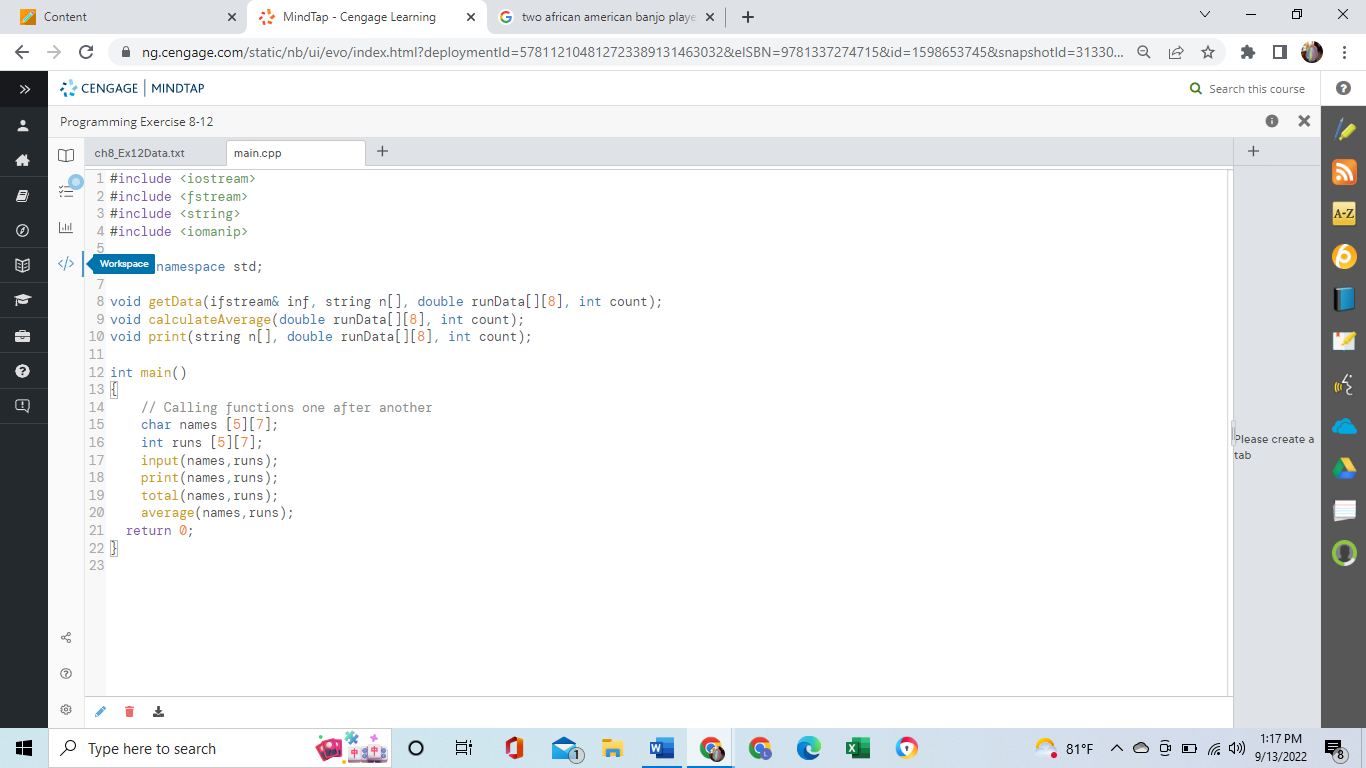Open the Google Drive app icon

[x=1344, y=468]
